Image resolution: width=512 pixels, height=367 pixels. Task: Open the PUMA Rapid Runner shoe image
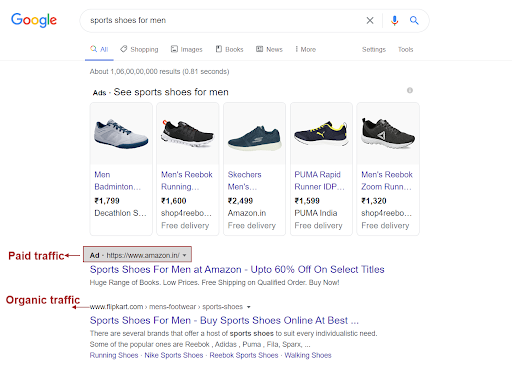pyautogui.click(x=321, y=134)
